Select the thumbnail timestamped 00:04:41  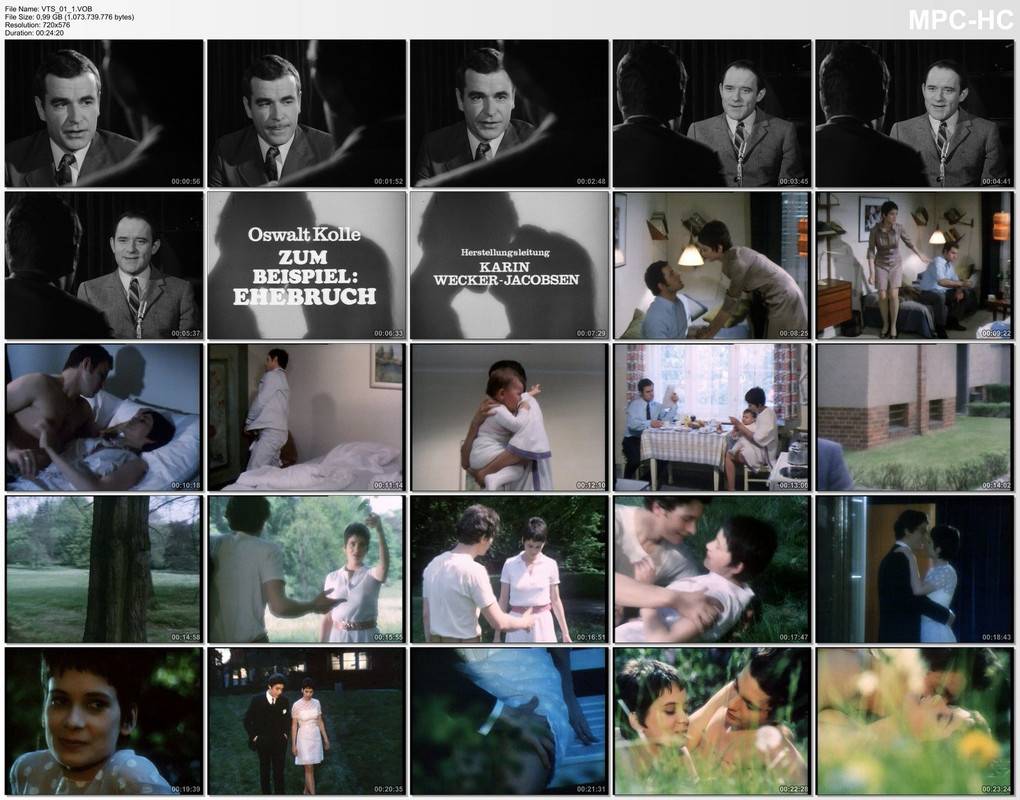[915, 114]
